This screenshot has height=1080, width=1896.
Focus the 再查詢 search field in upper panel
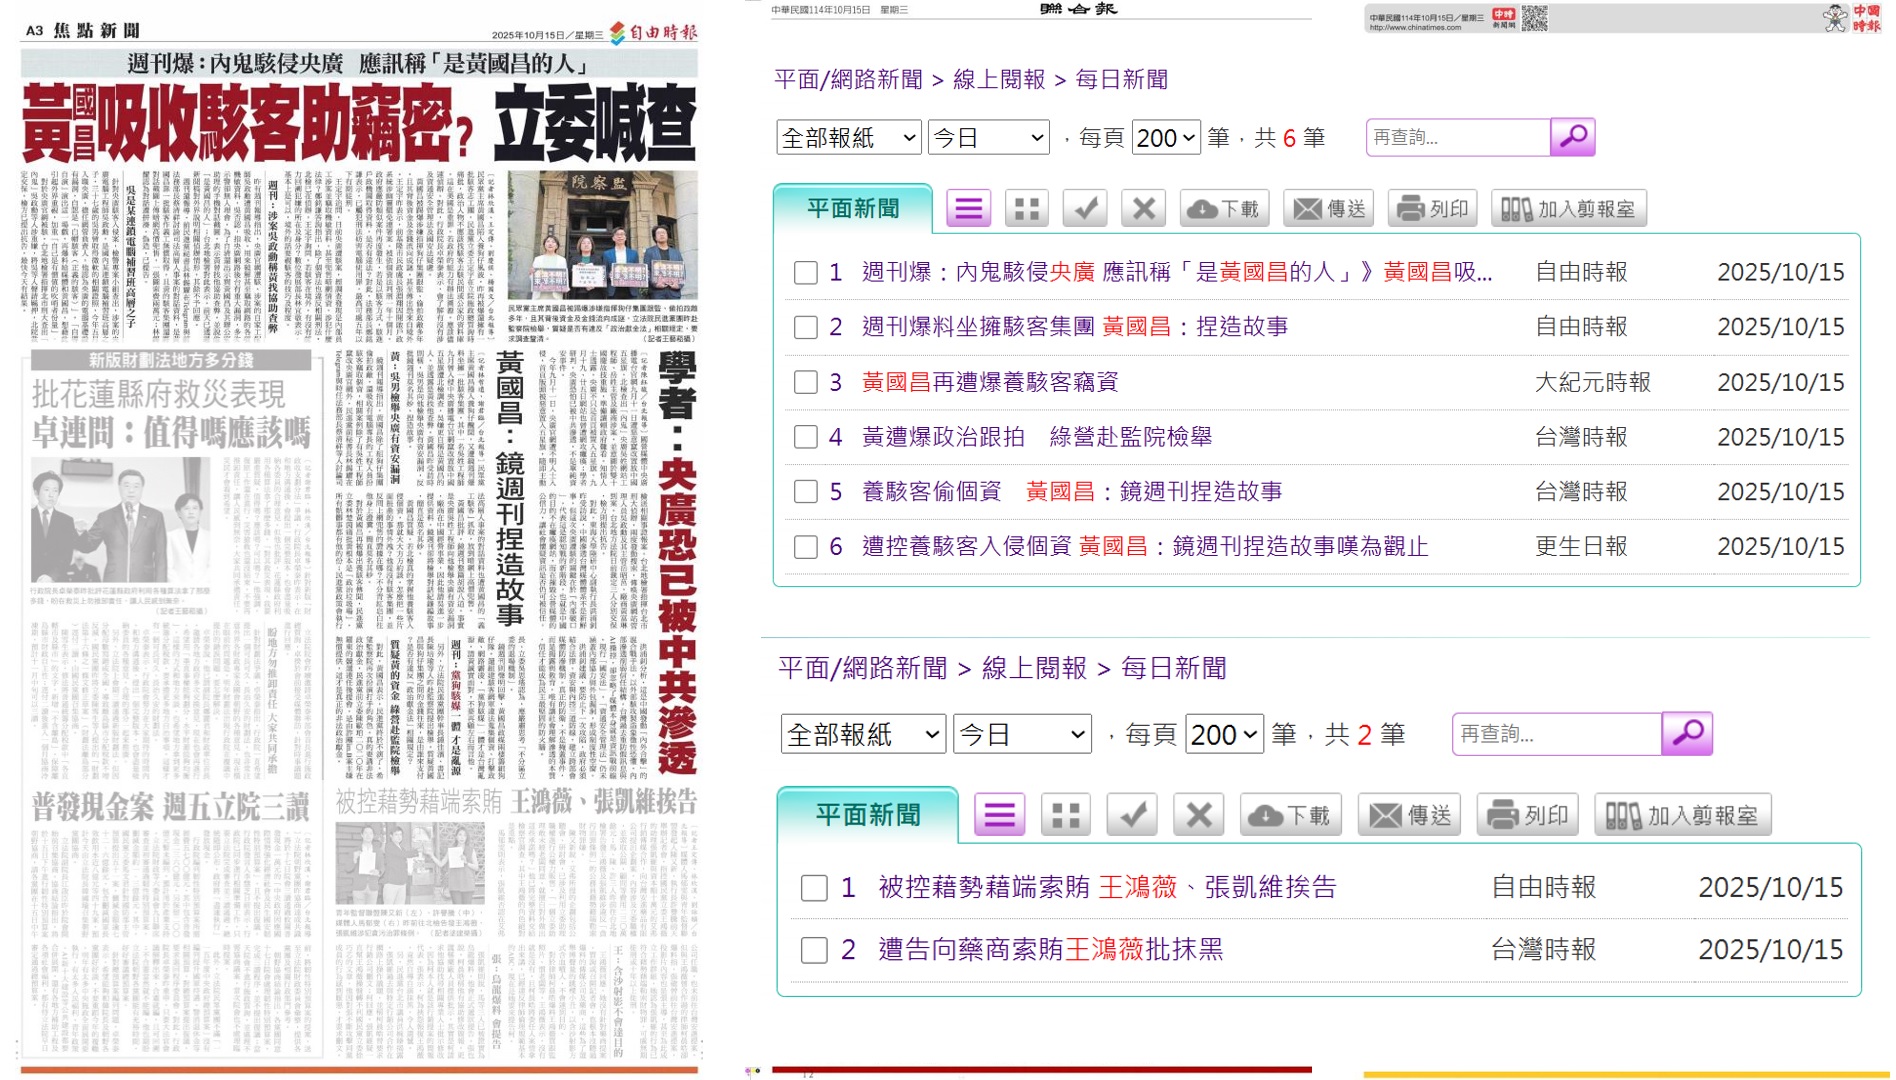[x=1458, y=137]
